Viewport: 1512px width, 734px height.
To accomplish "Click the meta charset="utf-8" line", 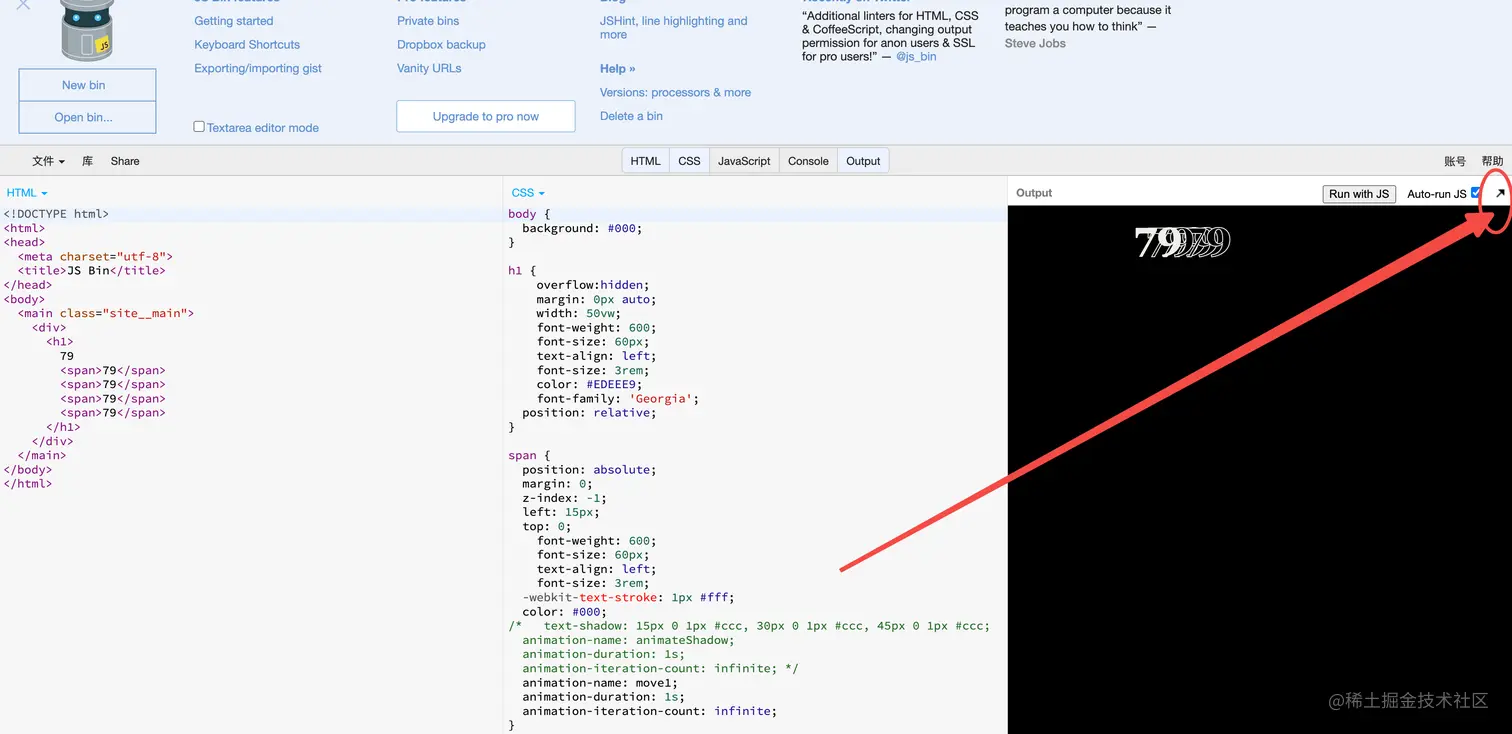I will 95,256.
